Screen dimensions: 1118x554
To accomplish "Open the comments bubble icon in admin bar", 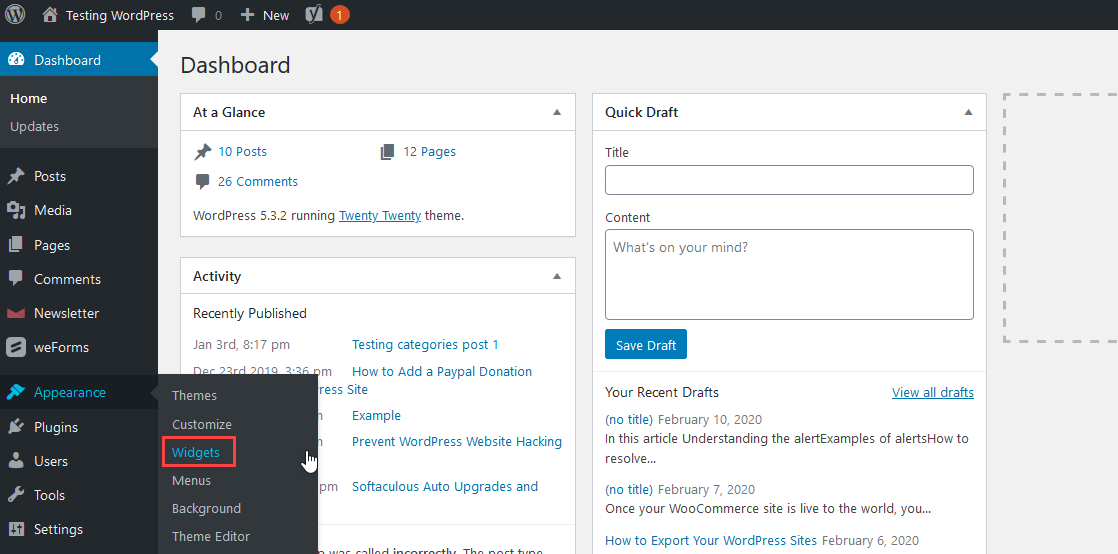I will tap(199, 15).
